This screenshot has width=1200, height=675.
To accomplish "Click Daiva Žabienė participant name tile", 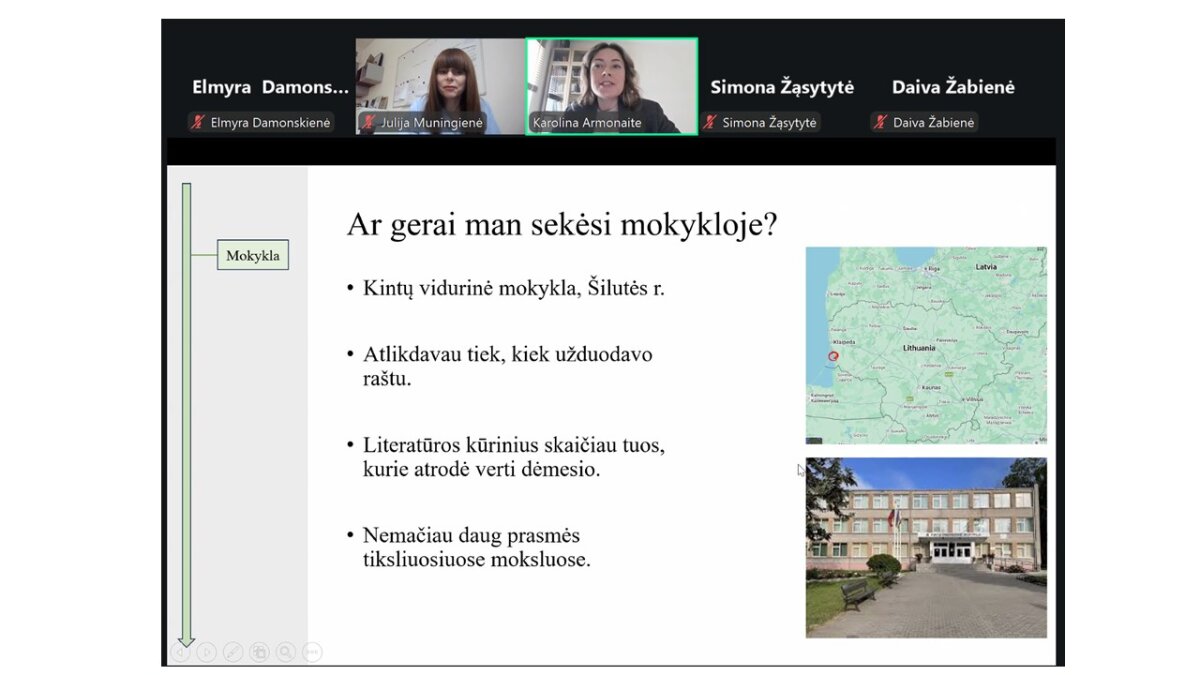I will (x=952, y=87).
